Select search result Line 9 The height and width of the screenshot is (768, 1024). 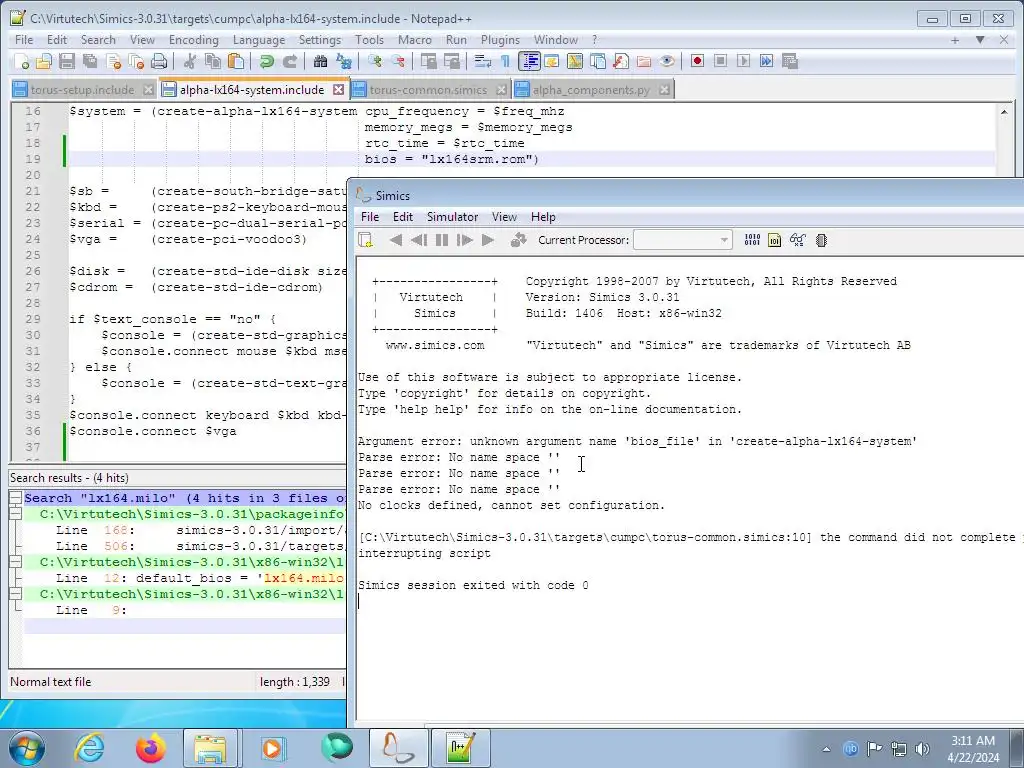tap(184, 610)
